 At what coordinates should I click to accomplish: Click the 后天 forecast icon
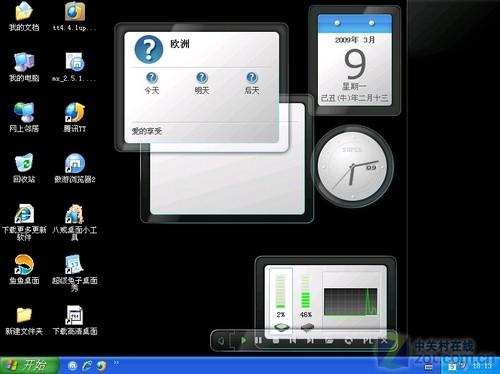coord(252,78)
